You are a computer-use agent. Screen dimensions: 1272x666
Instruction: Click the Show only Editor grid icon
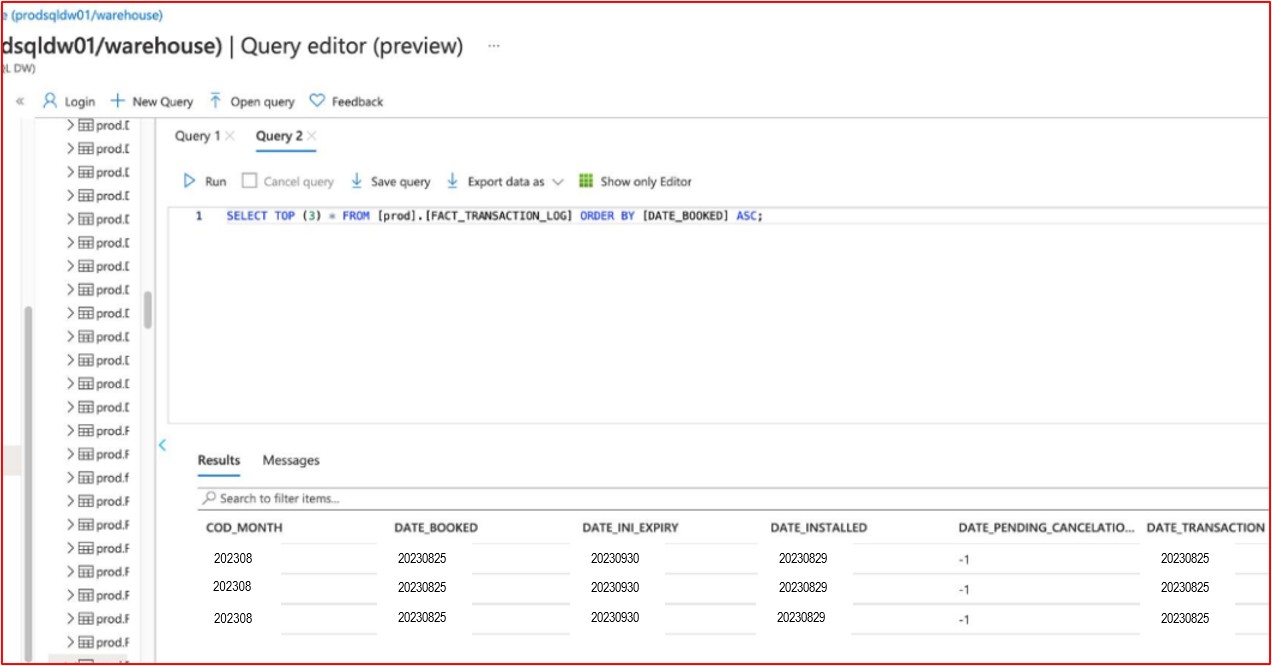[588, 181]
